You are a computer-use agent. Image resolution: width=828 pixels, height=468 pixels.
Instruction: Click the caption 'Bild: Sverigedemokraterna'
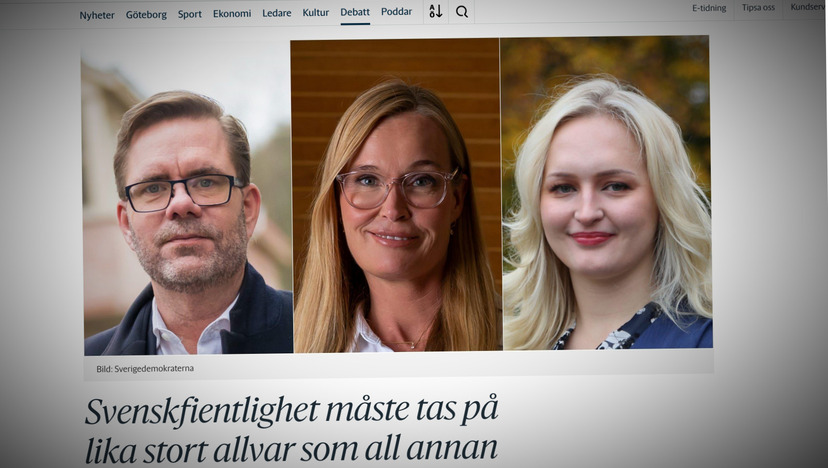click(x=145, y=369)
